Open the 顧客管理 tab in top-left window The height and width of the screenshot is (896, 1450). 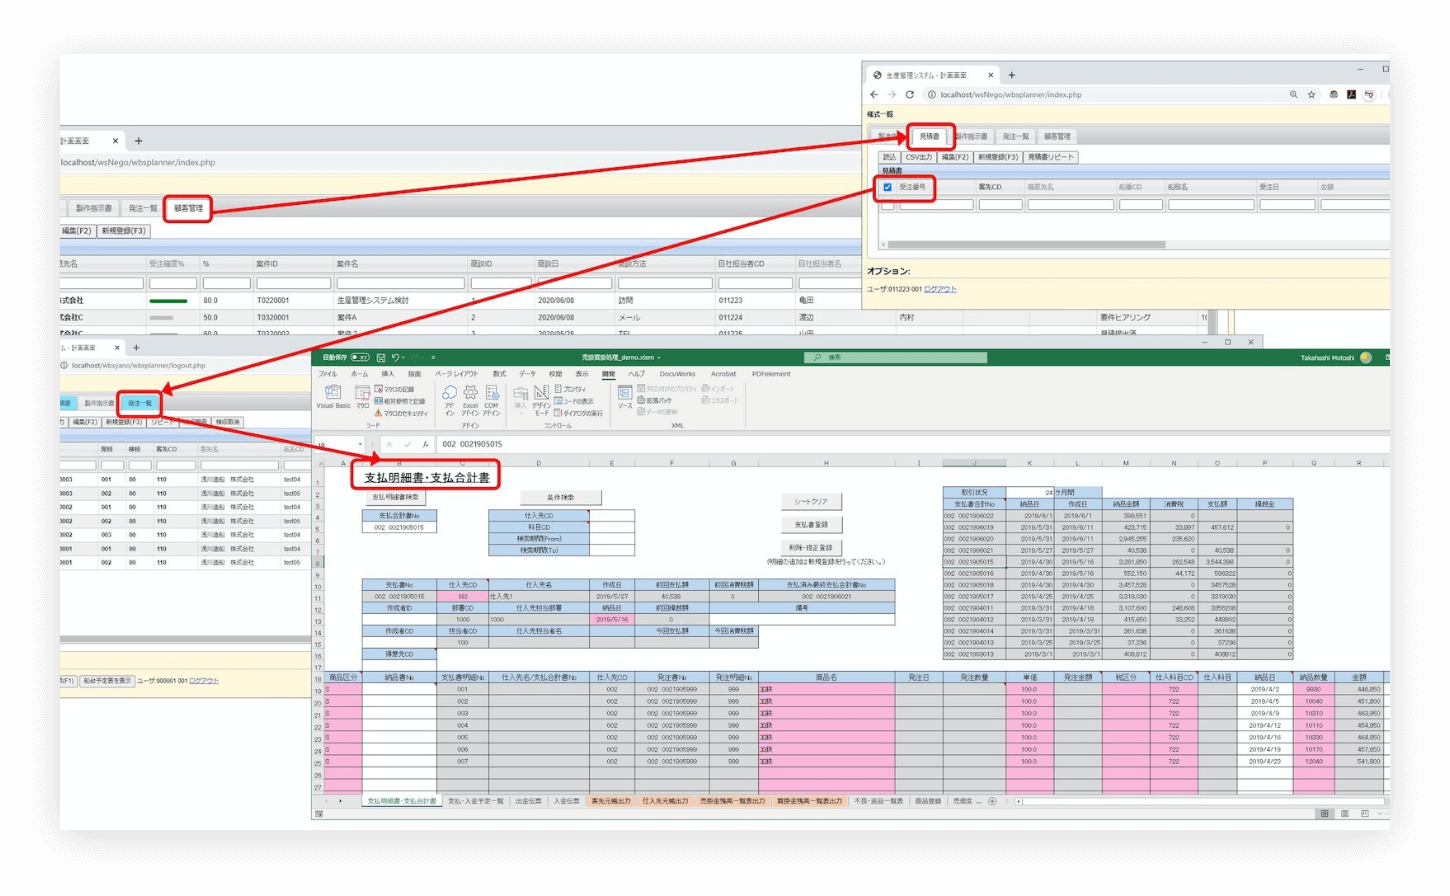pos(188,208)
